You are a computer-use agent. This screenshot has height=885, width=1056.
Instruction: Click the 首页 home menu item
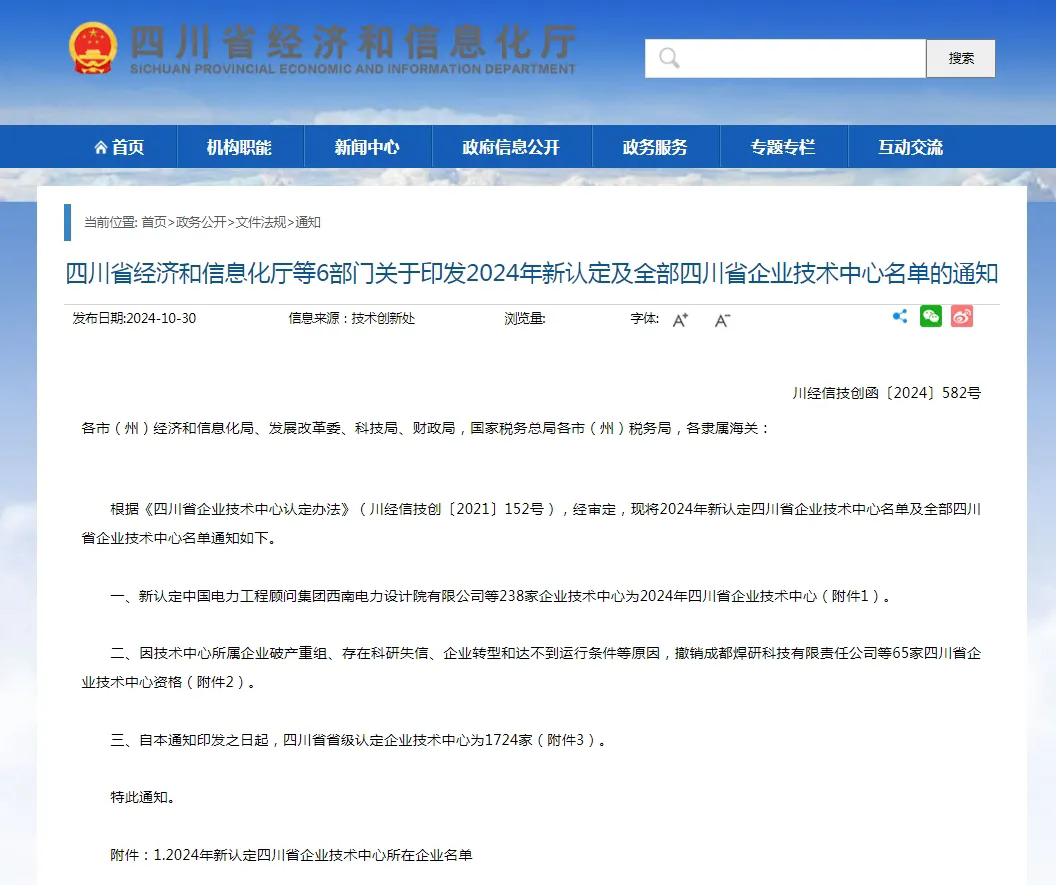[x=119, y=147]
